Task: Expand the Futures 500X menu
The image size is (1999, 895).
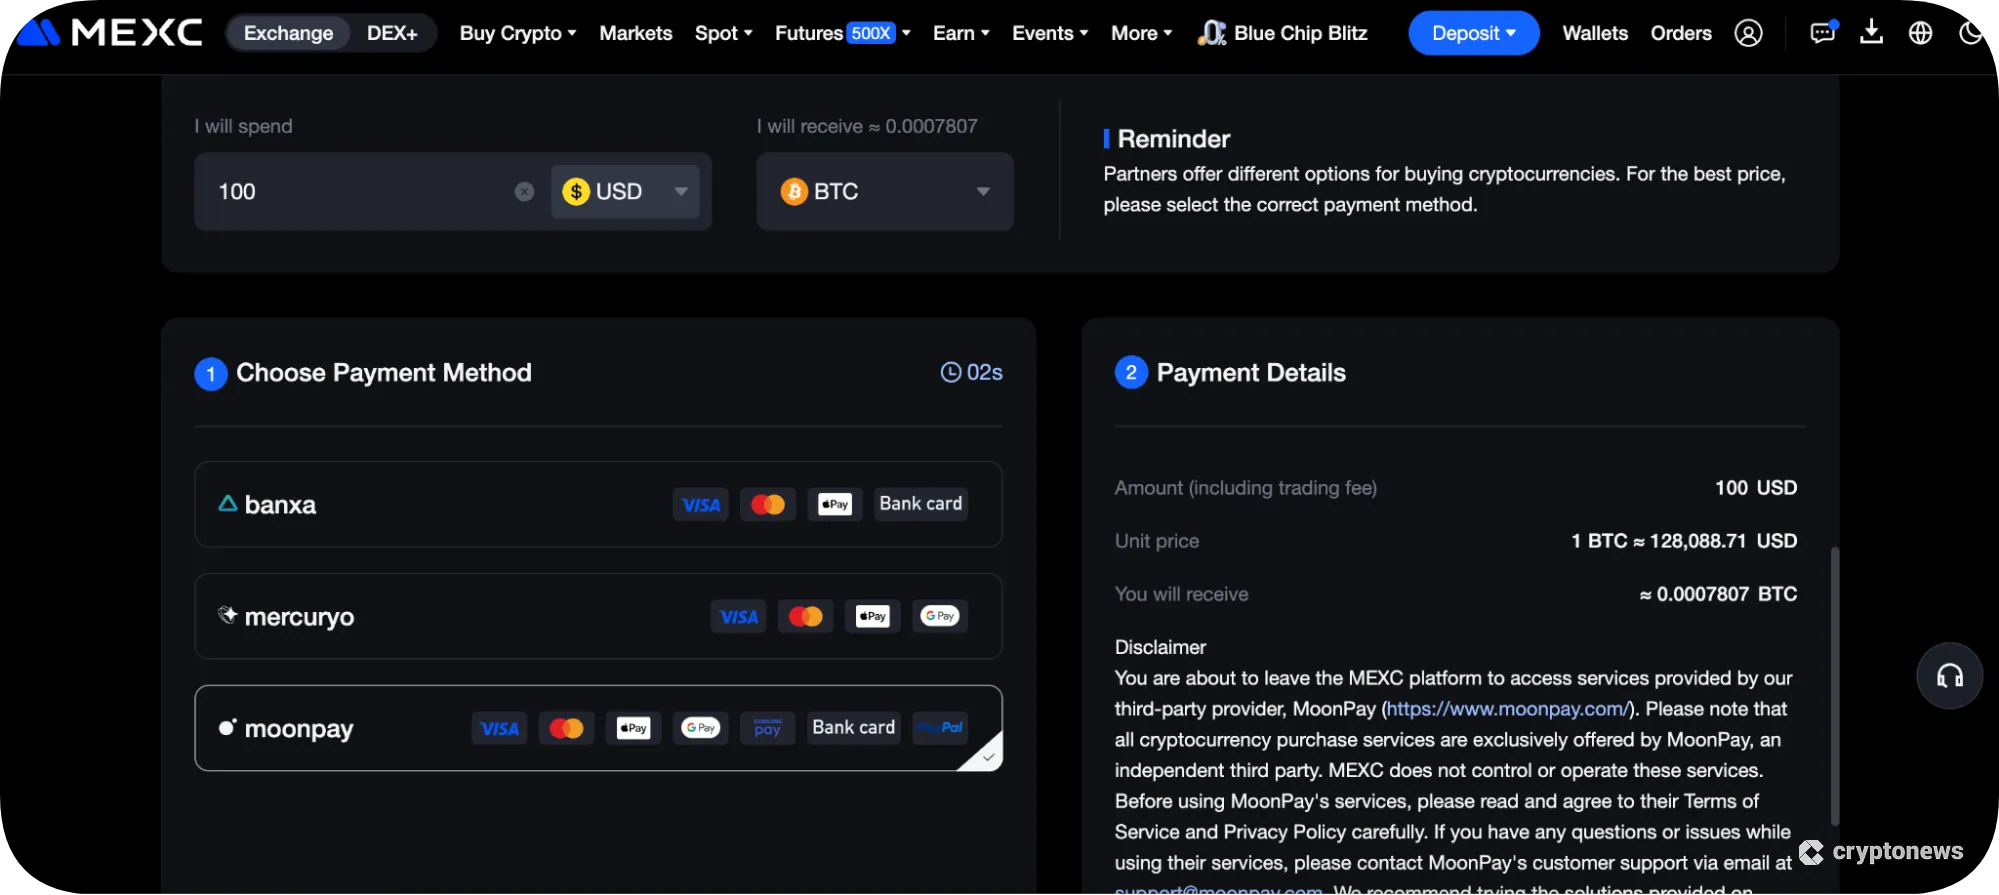Action: pyautogui.click(x=843, y=33)
